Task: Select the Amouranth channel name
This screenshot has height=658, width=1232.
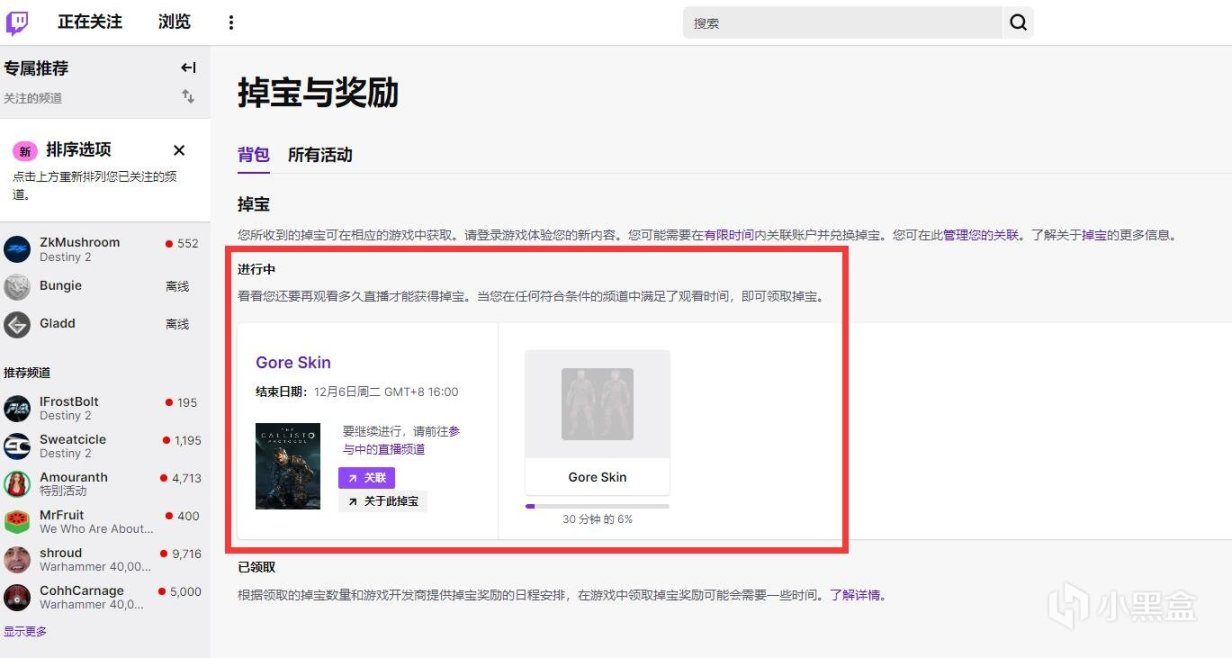Action: 74,477
